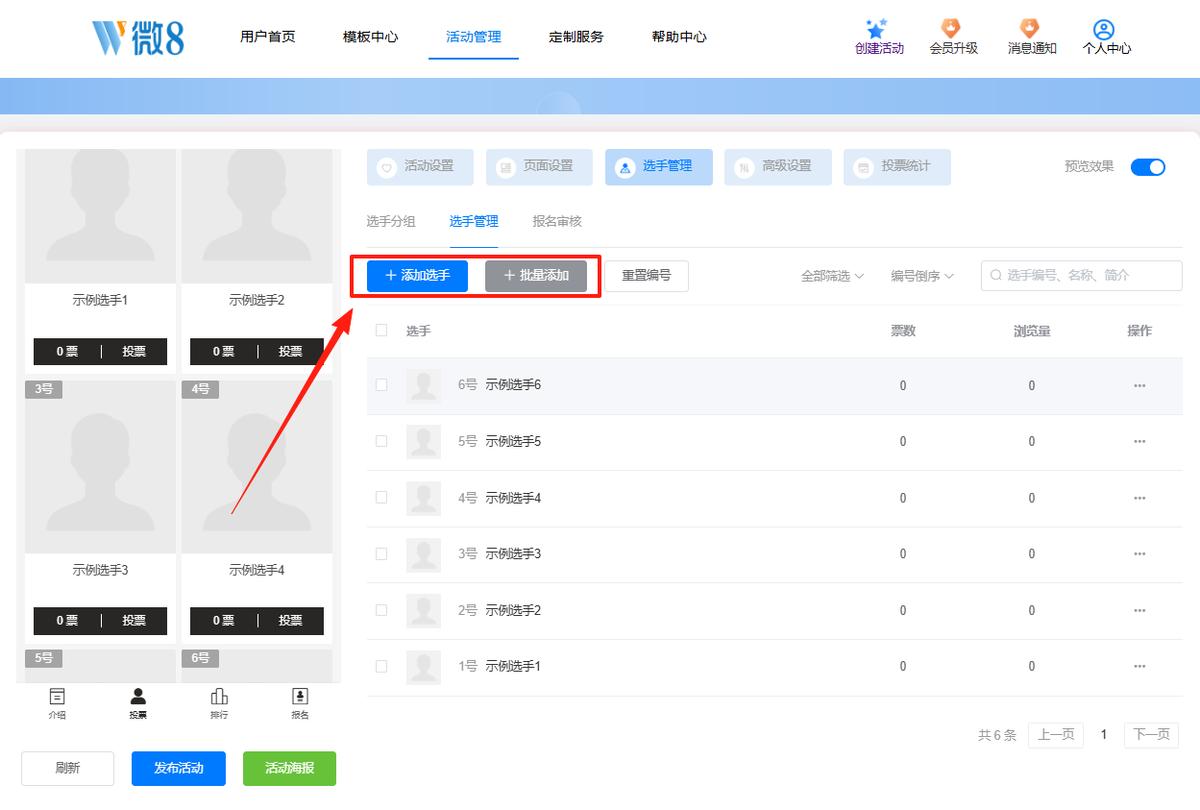Click the 刷新 button

coord(68,768)
